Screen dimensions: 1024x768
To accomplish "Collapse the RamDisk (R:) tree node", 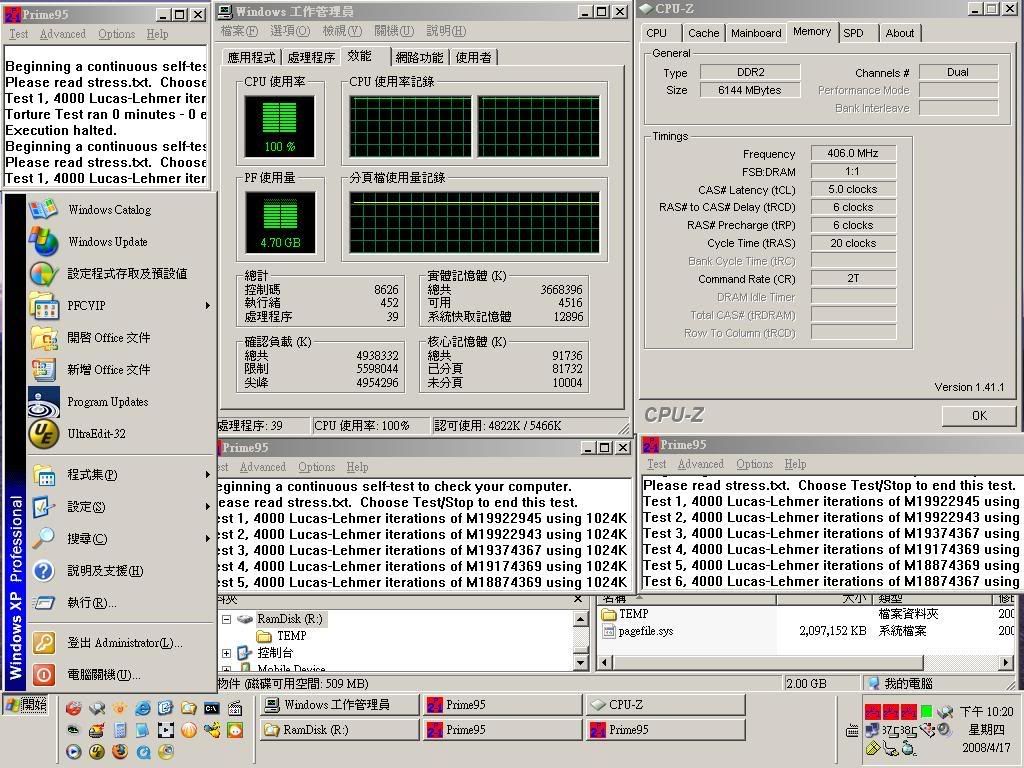I will tap(227, 619).
